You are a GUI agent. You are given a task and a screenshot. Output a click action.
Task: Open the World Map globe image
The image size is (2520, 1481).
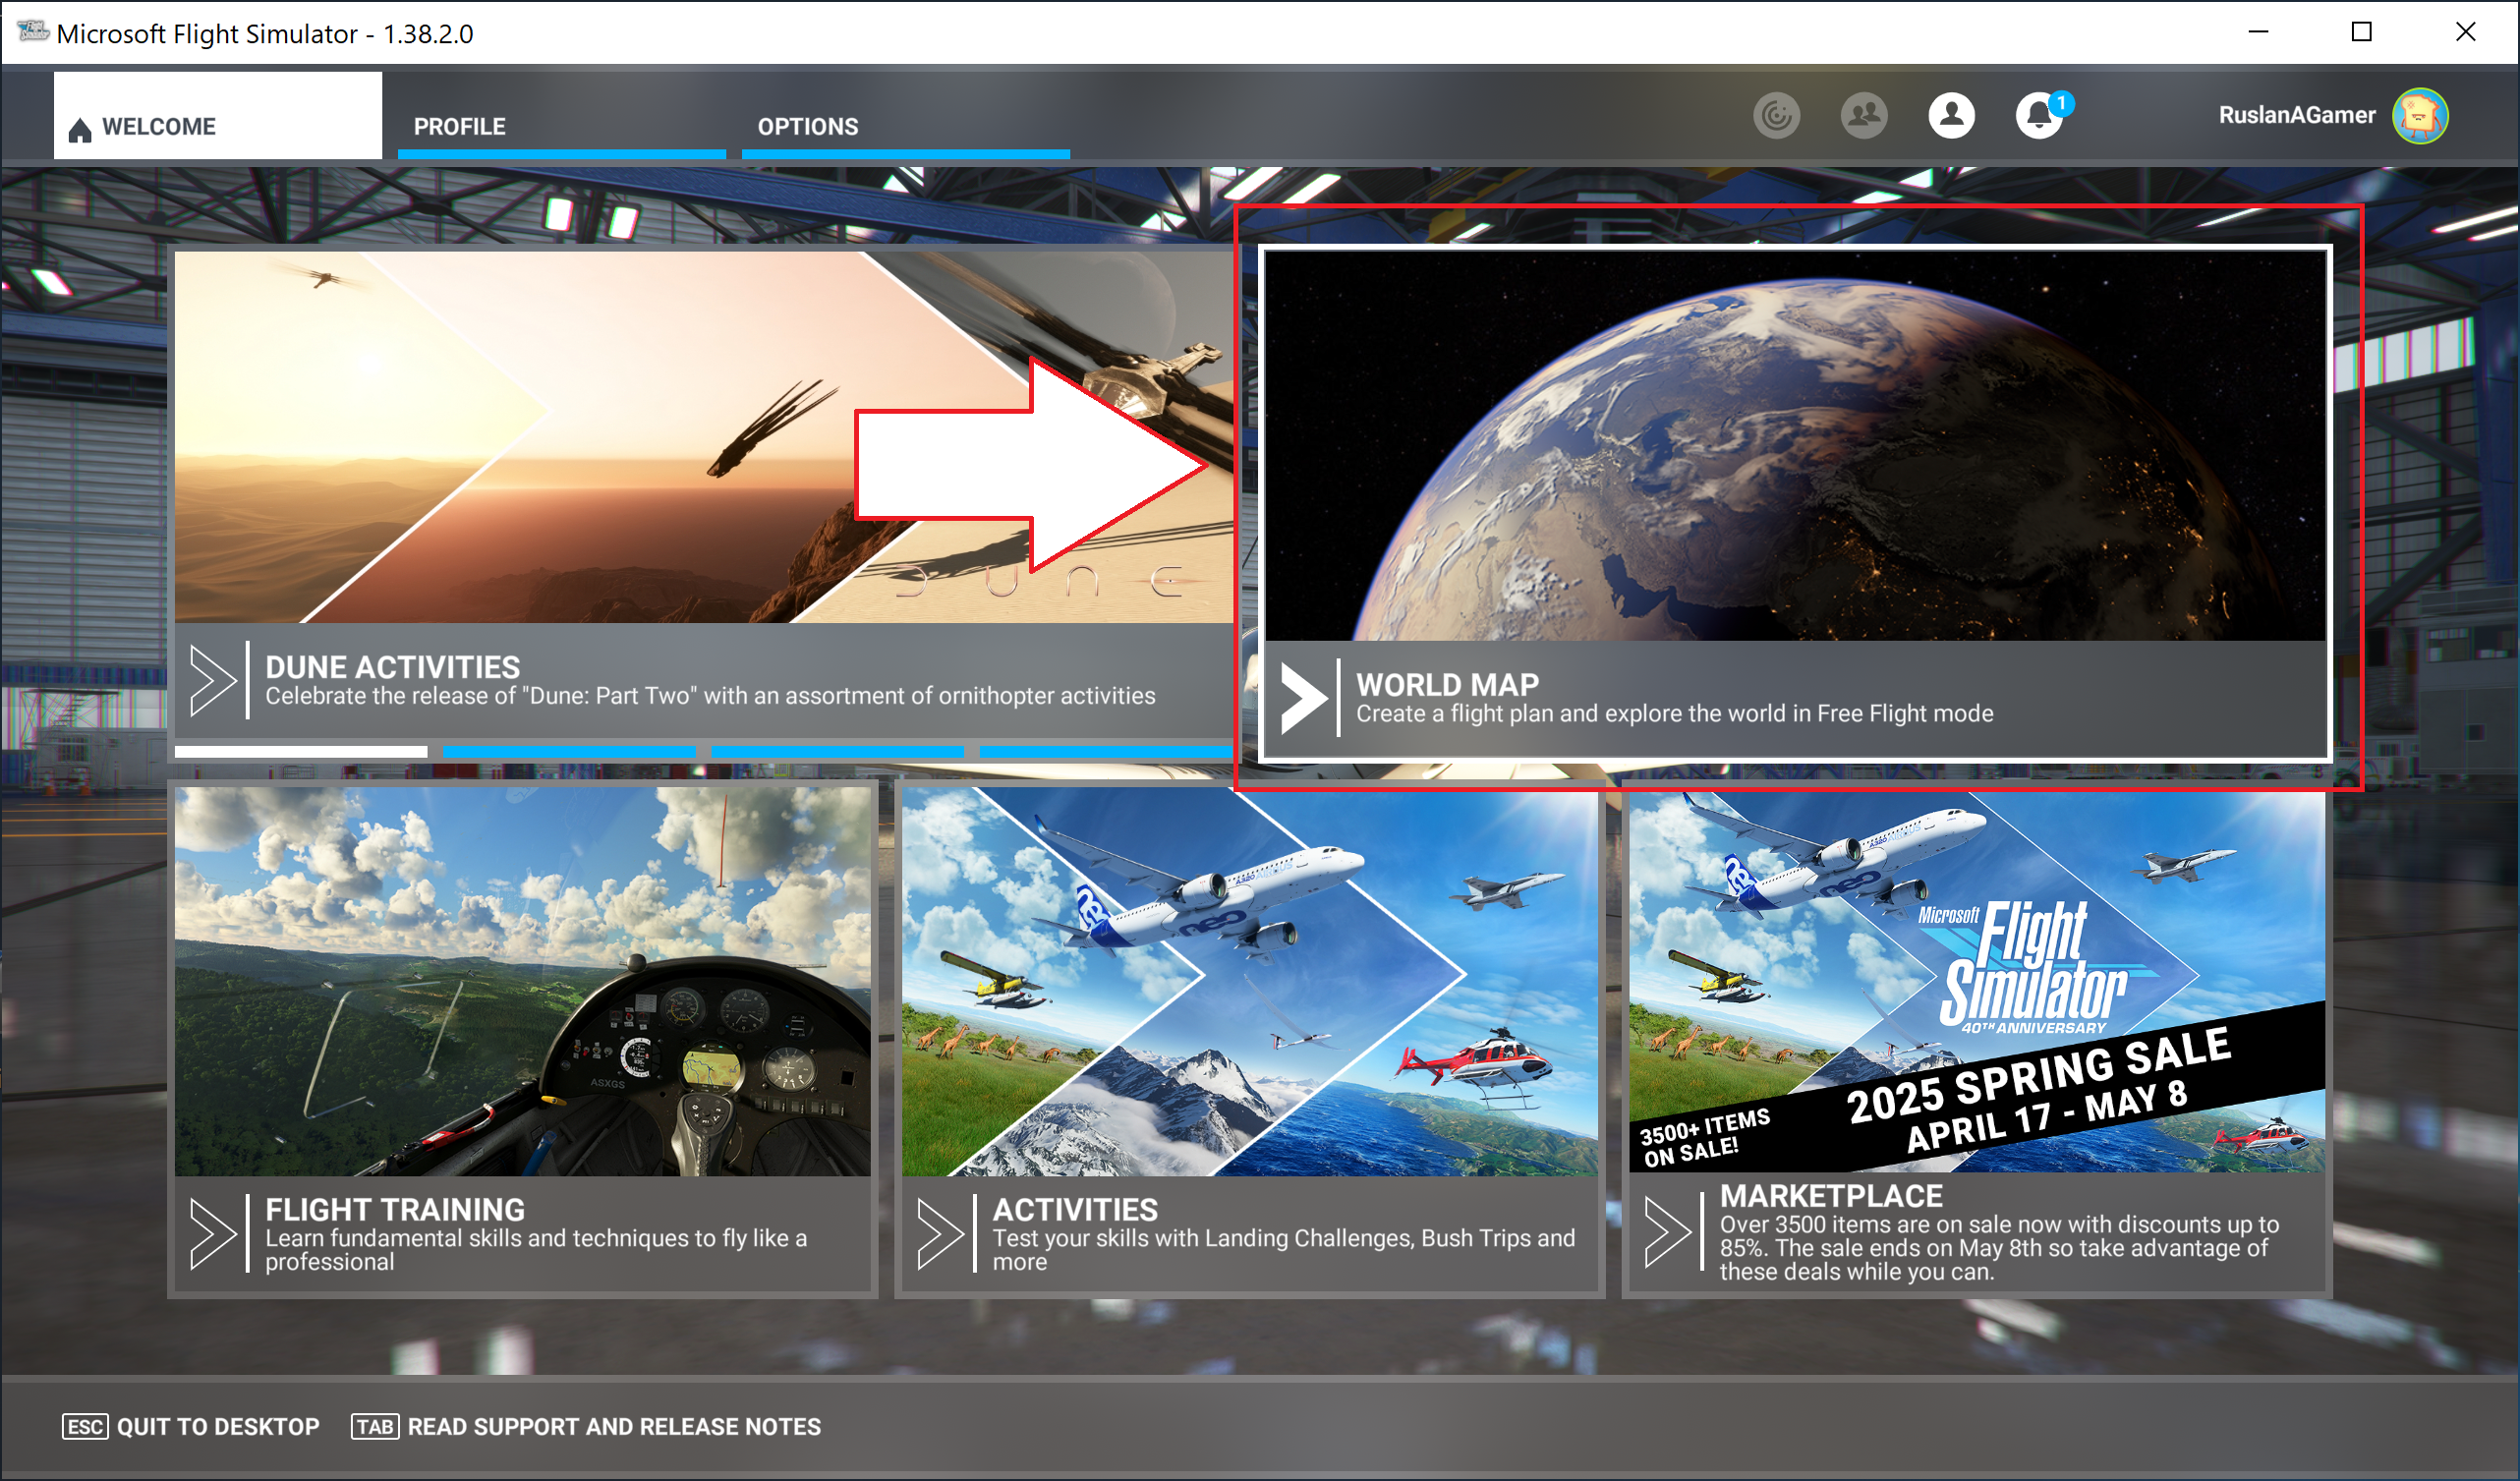click(x=1795, y=446)
